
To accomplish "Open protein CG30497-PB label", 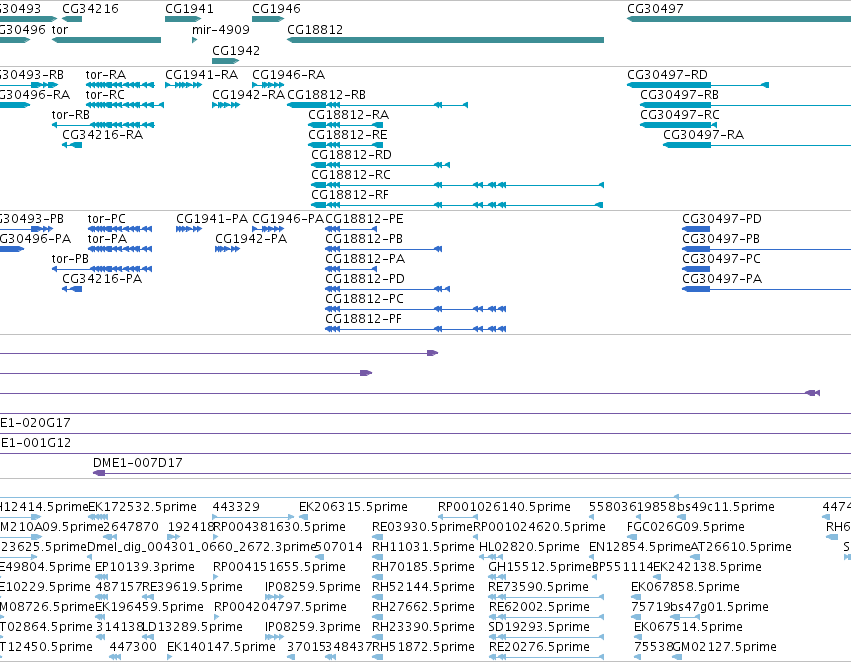I will pos(721,239).
